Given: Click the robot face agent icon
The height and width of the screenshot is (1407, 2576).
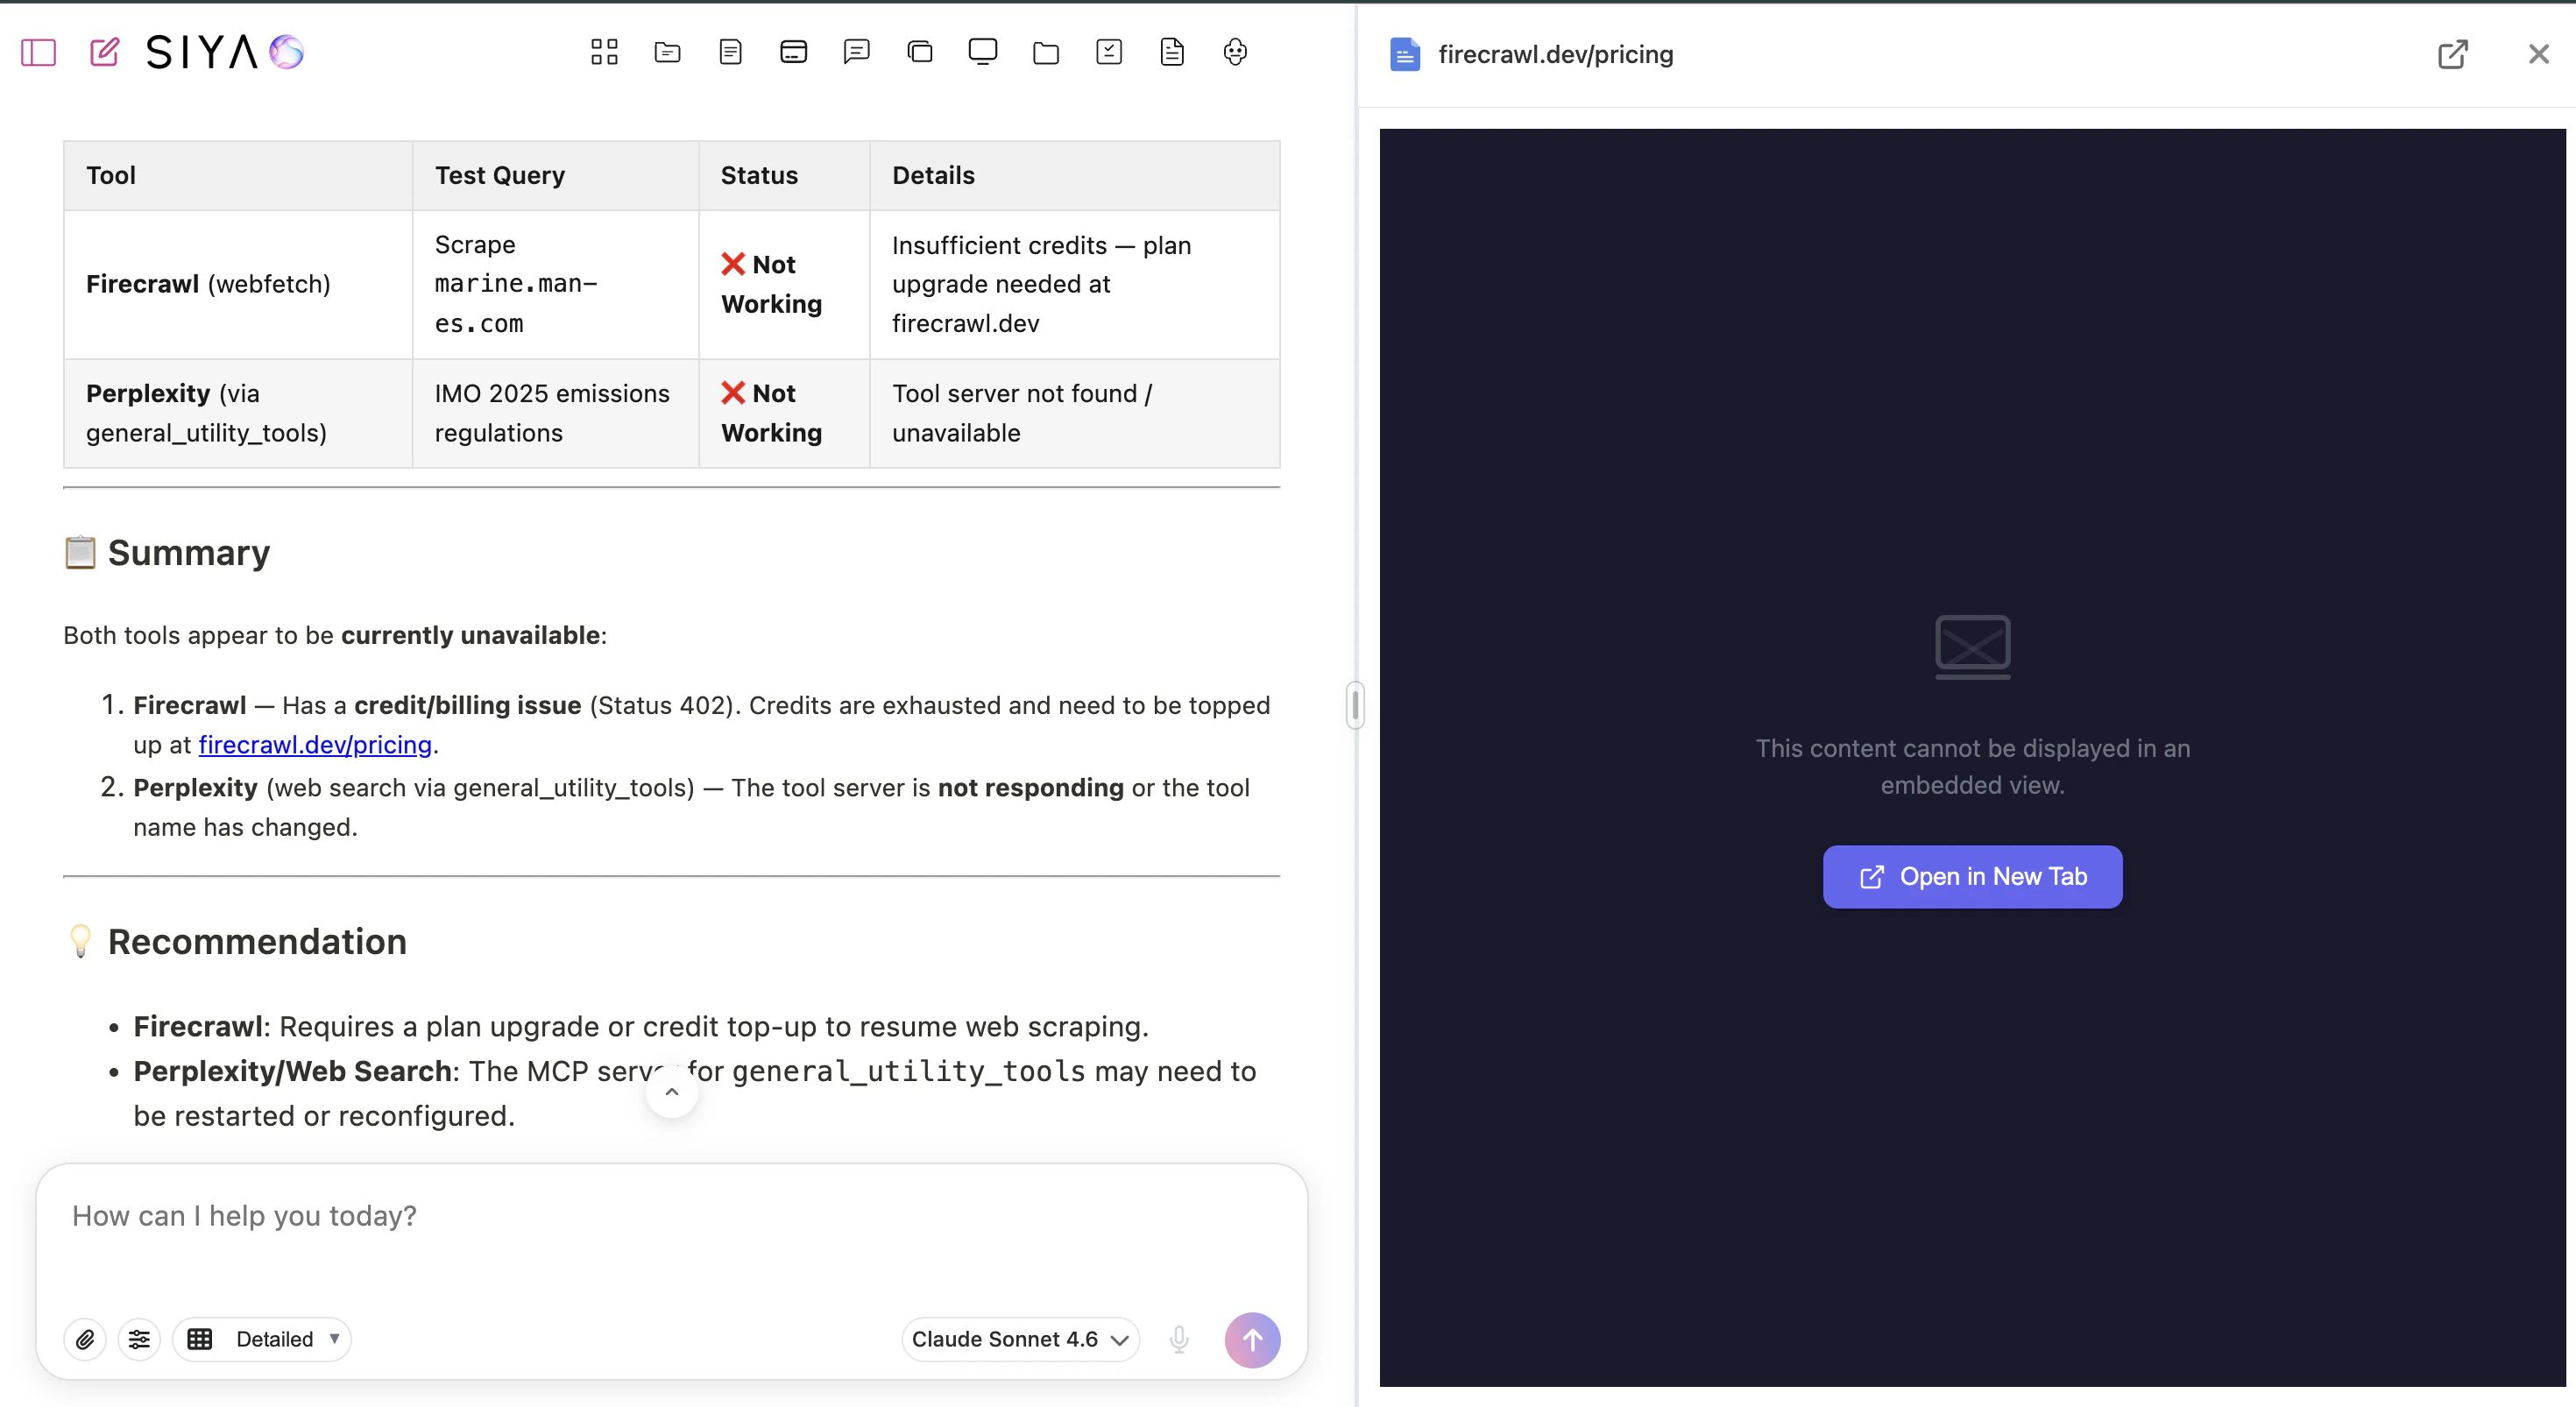Looking at the screenshot, I should 1235,52.
